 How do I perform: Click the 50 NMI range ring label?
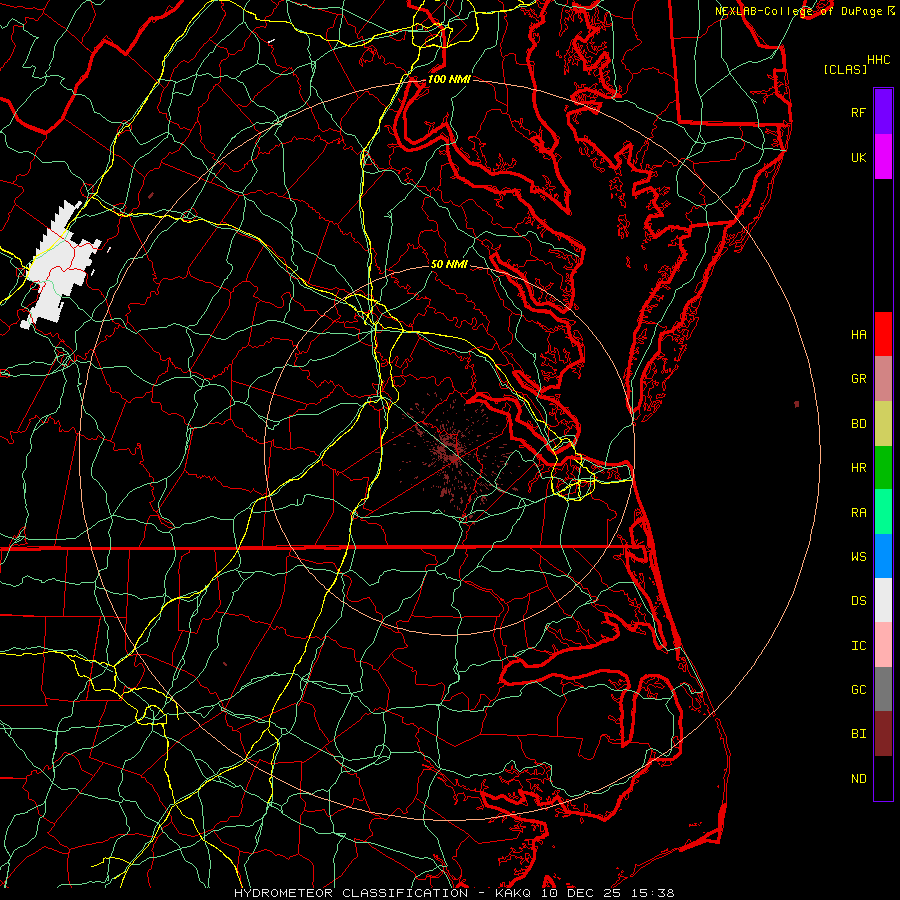pos(449,264)
